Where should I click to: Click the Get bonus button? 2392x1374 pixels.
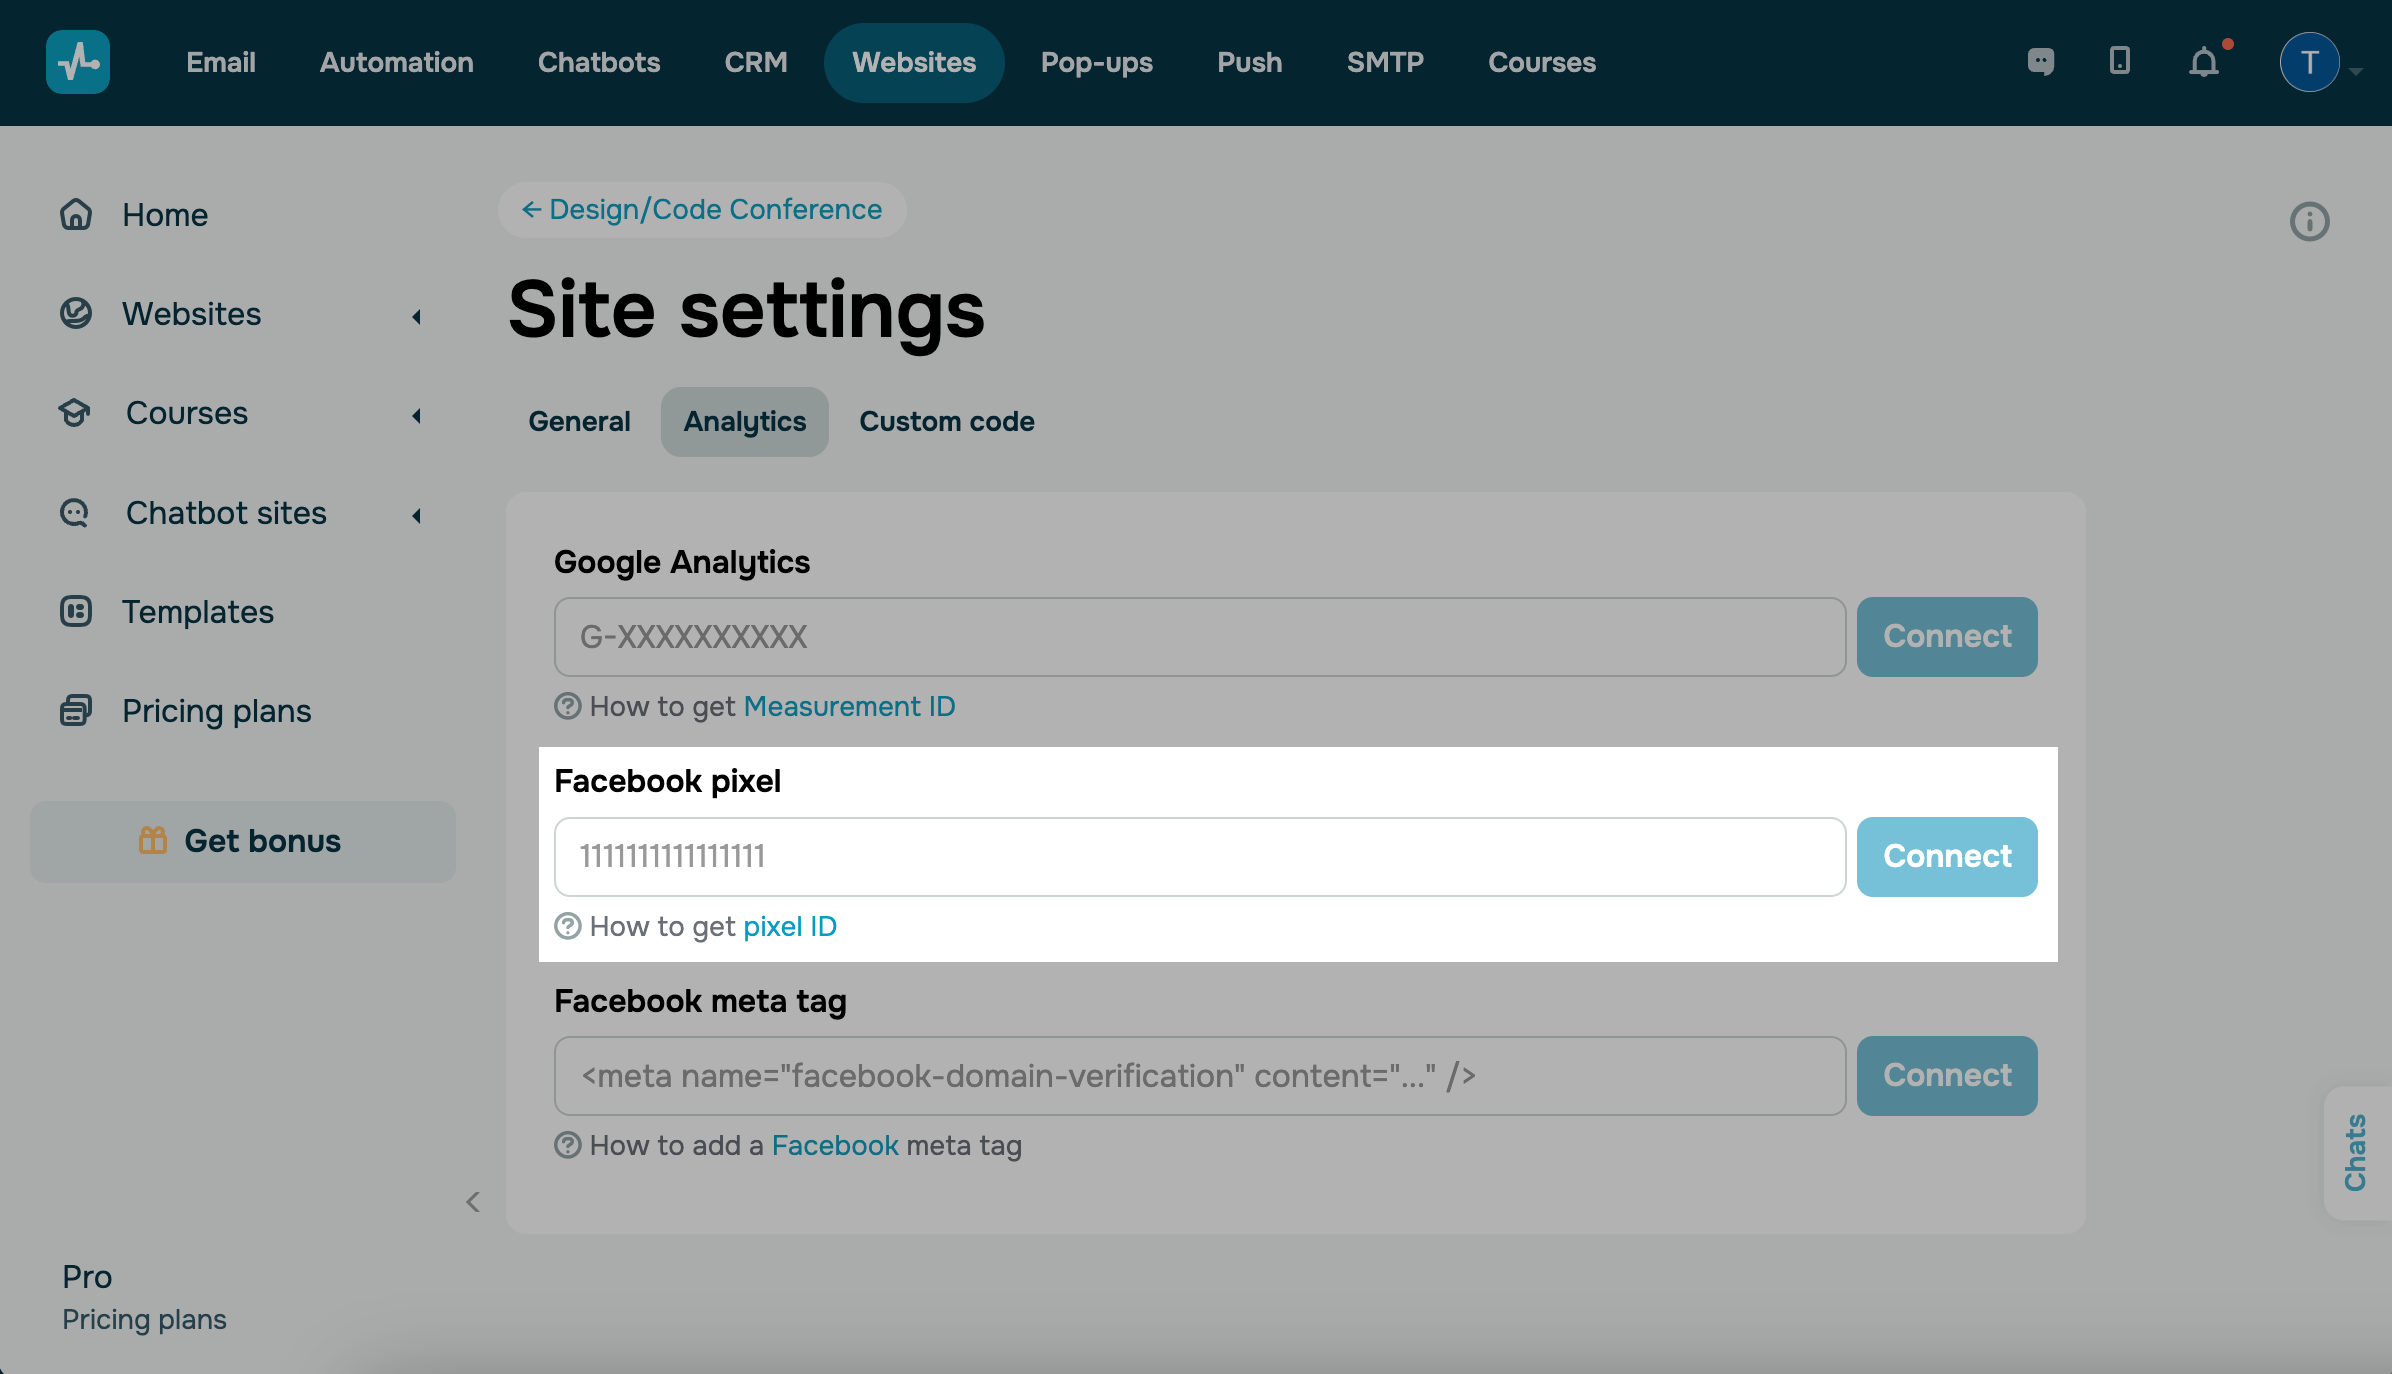242,841
